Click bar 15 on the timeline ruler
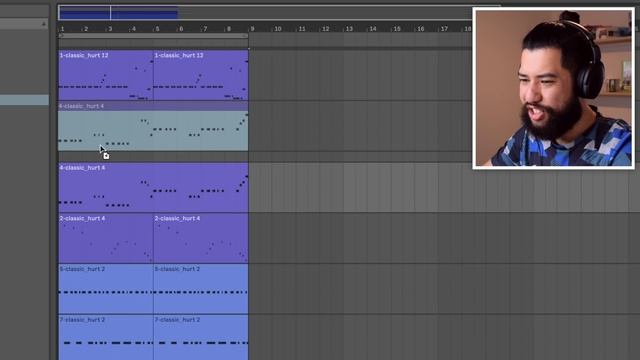This screenshot has width=640, height=360. coord(397,29)
